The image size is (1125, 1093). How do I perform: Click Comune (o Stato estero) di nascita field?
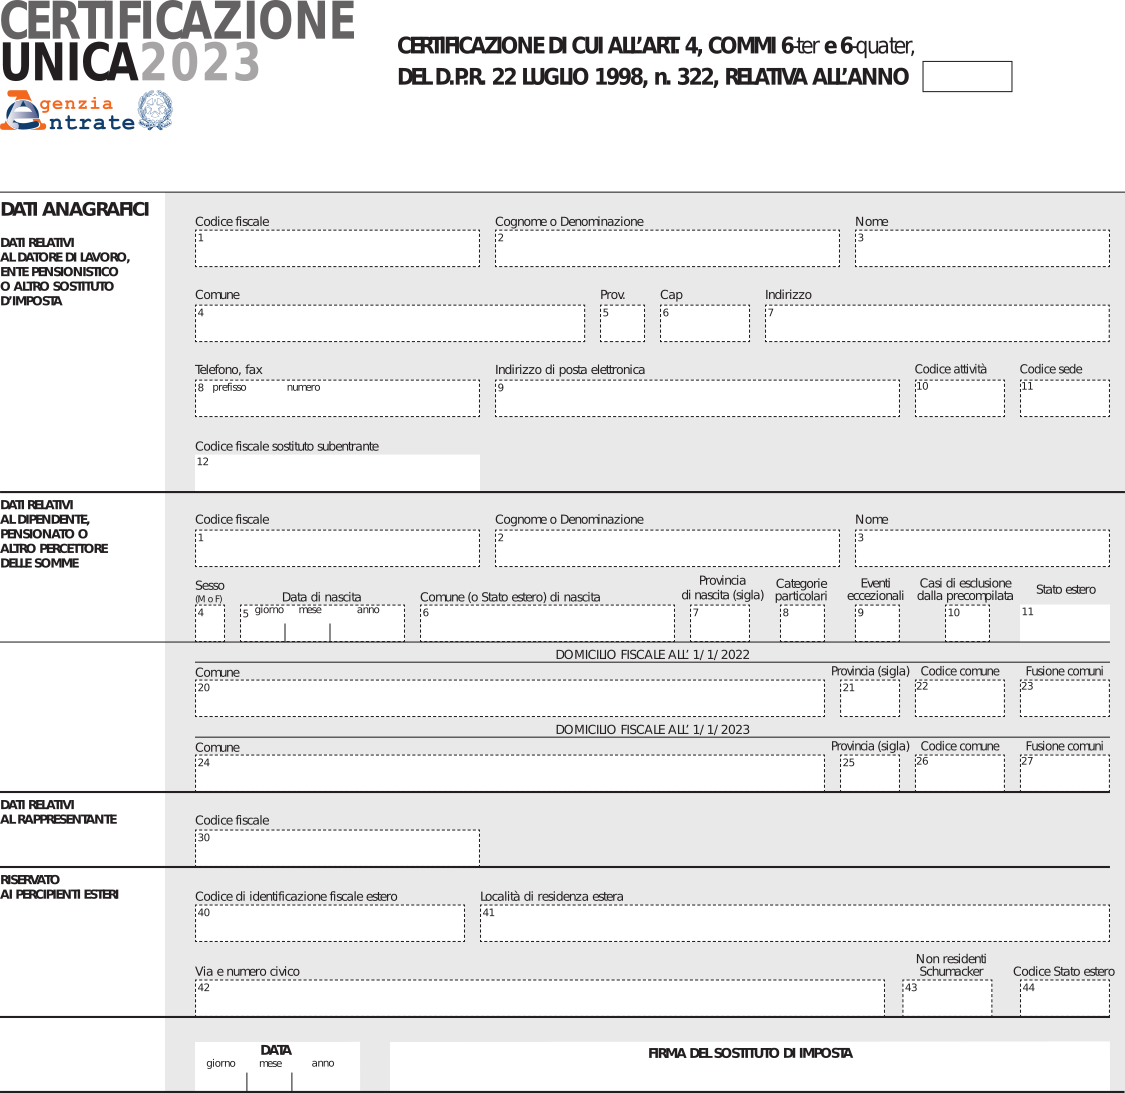547,624
